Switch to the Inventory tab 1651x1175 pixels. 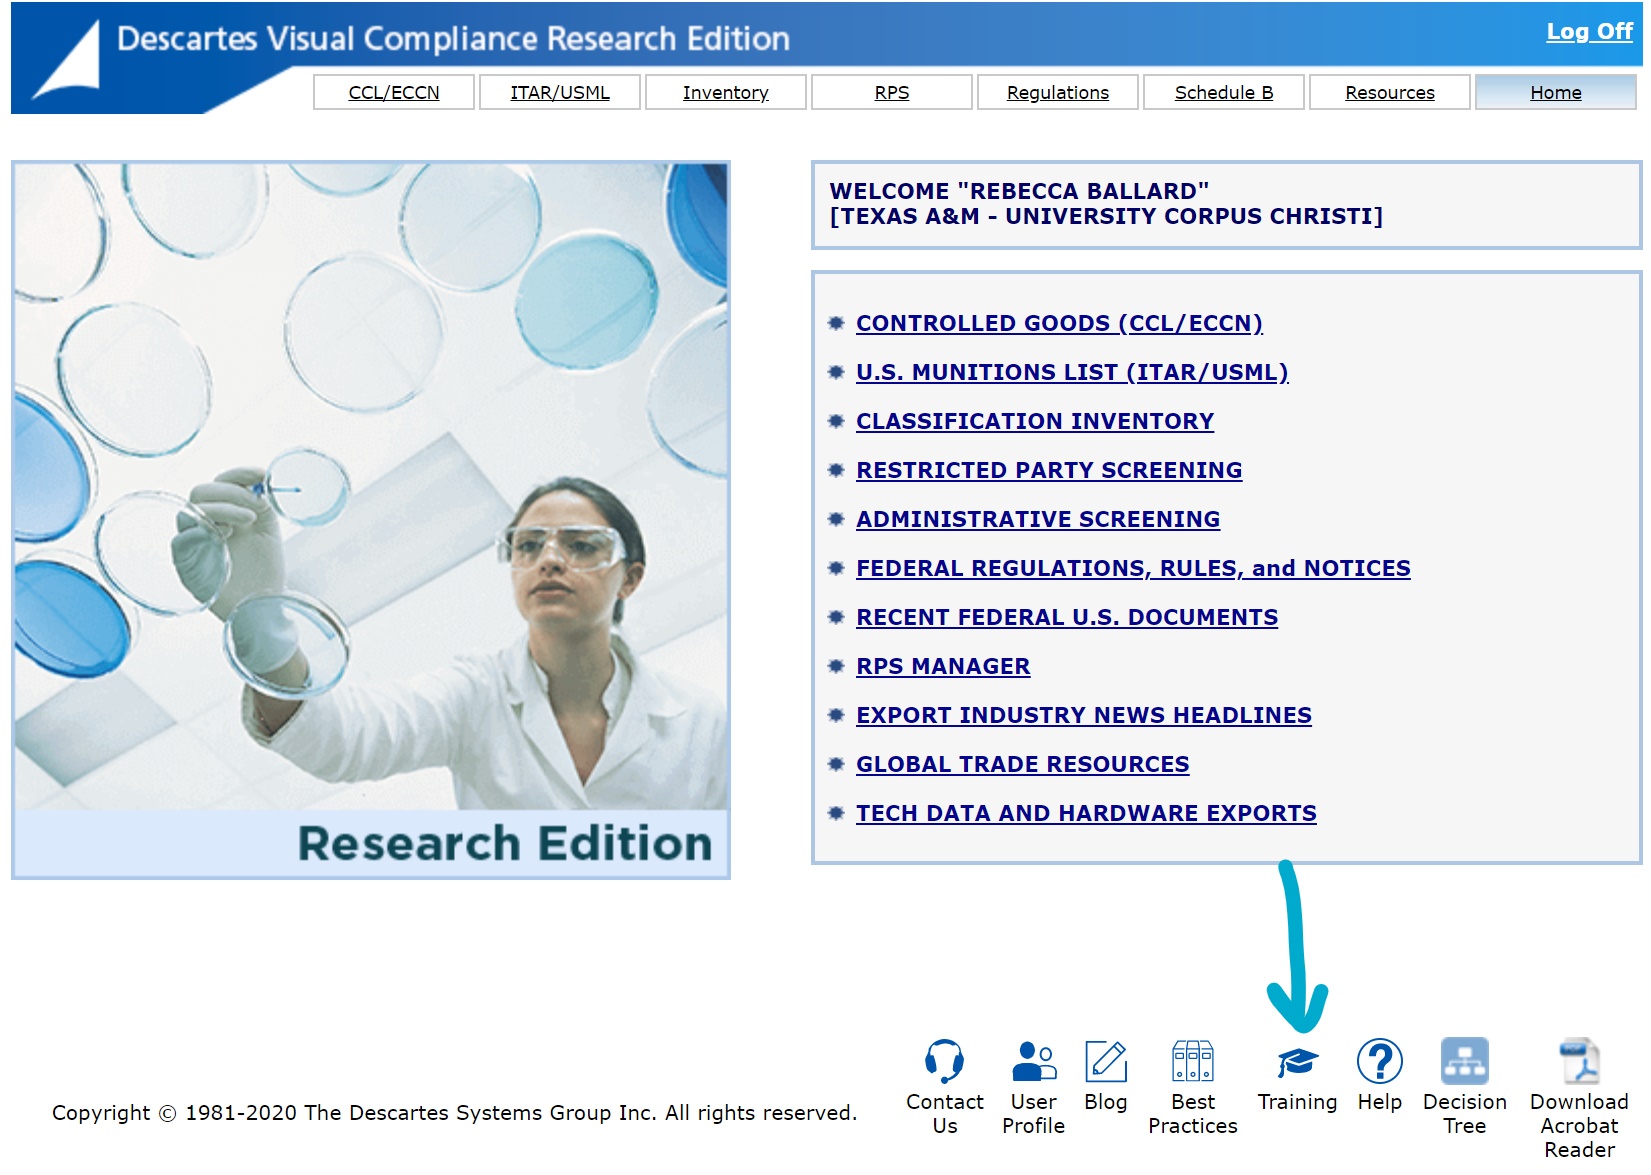click(726, 92)
